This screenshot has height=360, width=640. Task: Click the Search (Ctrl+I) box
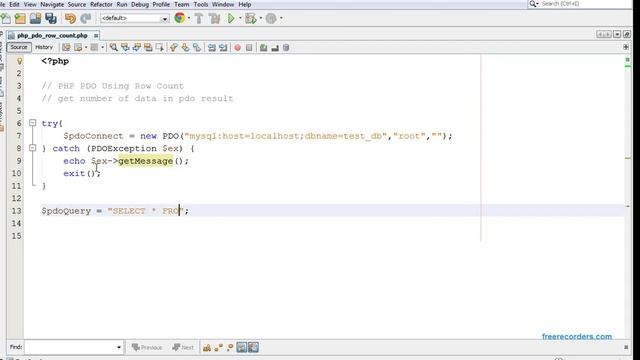coord(580,4)
